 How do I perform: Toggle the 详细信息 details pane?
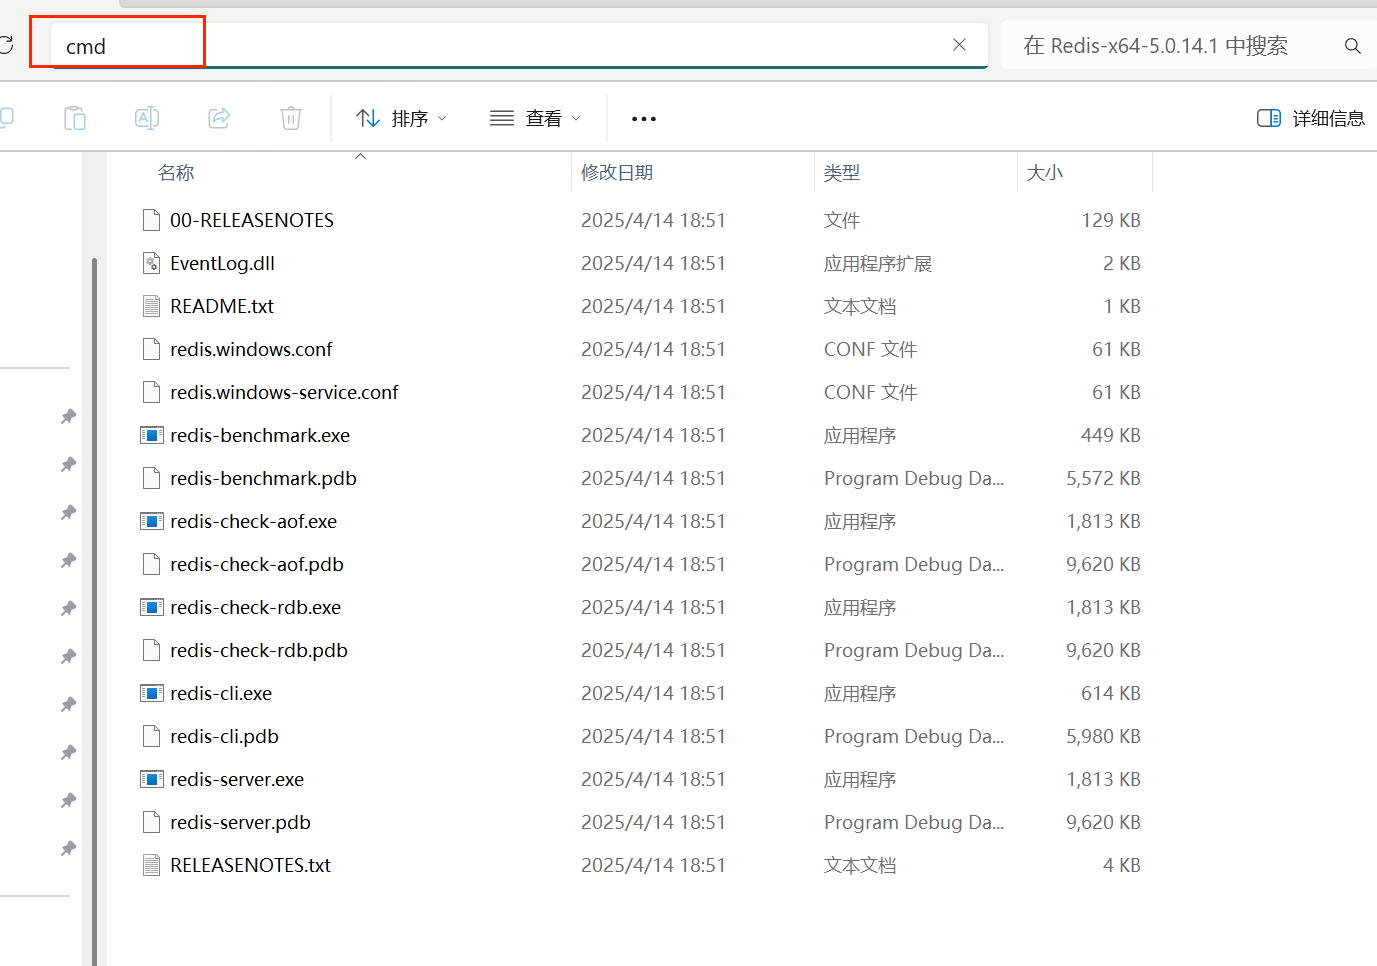(x=1310, y=118)
